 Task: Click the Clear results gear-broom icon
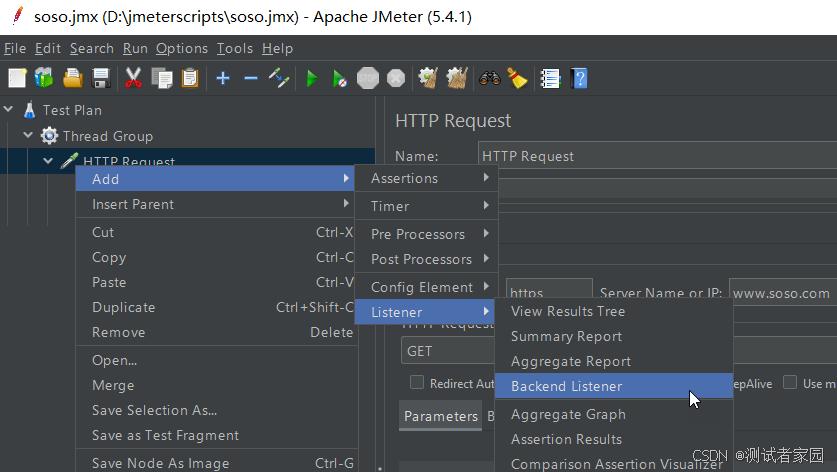pos(428,78)
